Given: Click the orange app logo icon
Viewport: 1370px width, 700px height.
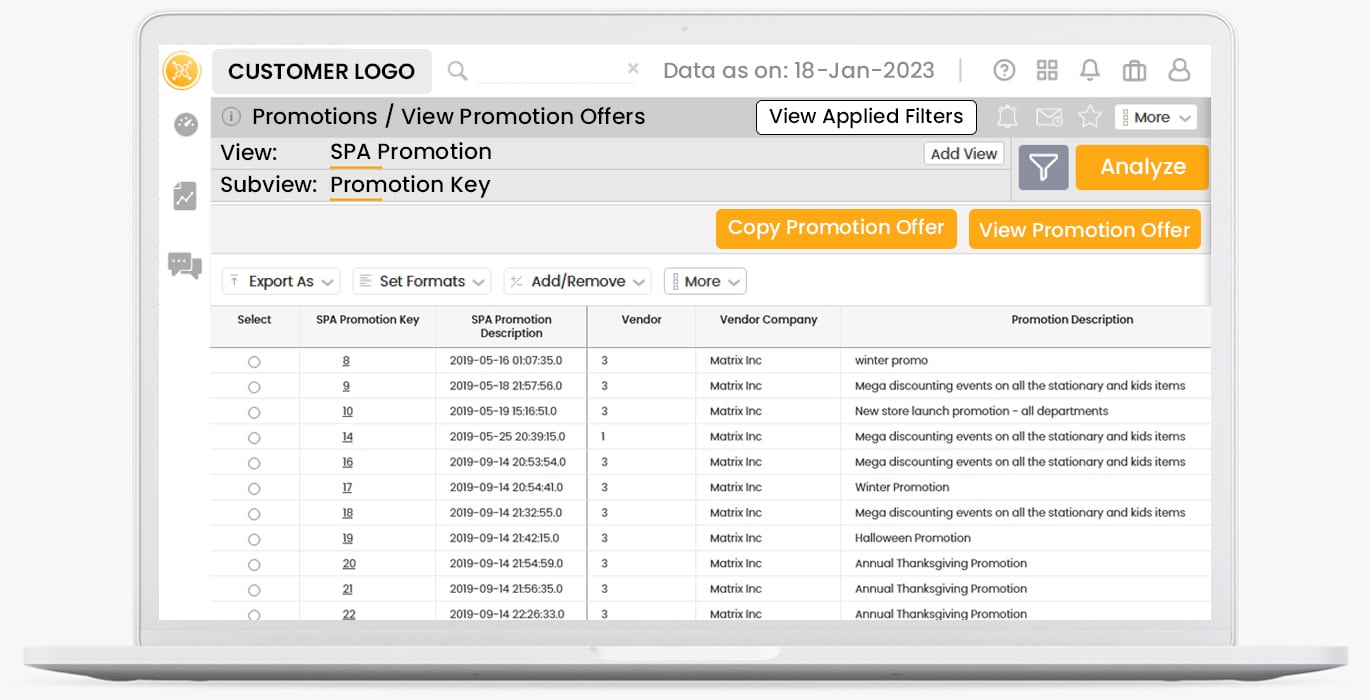Looking at the screenshot, I should point(182,70).
